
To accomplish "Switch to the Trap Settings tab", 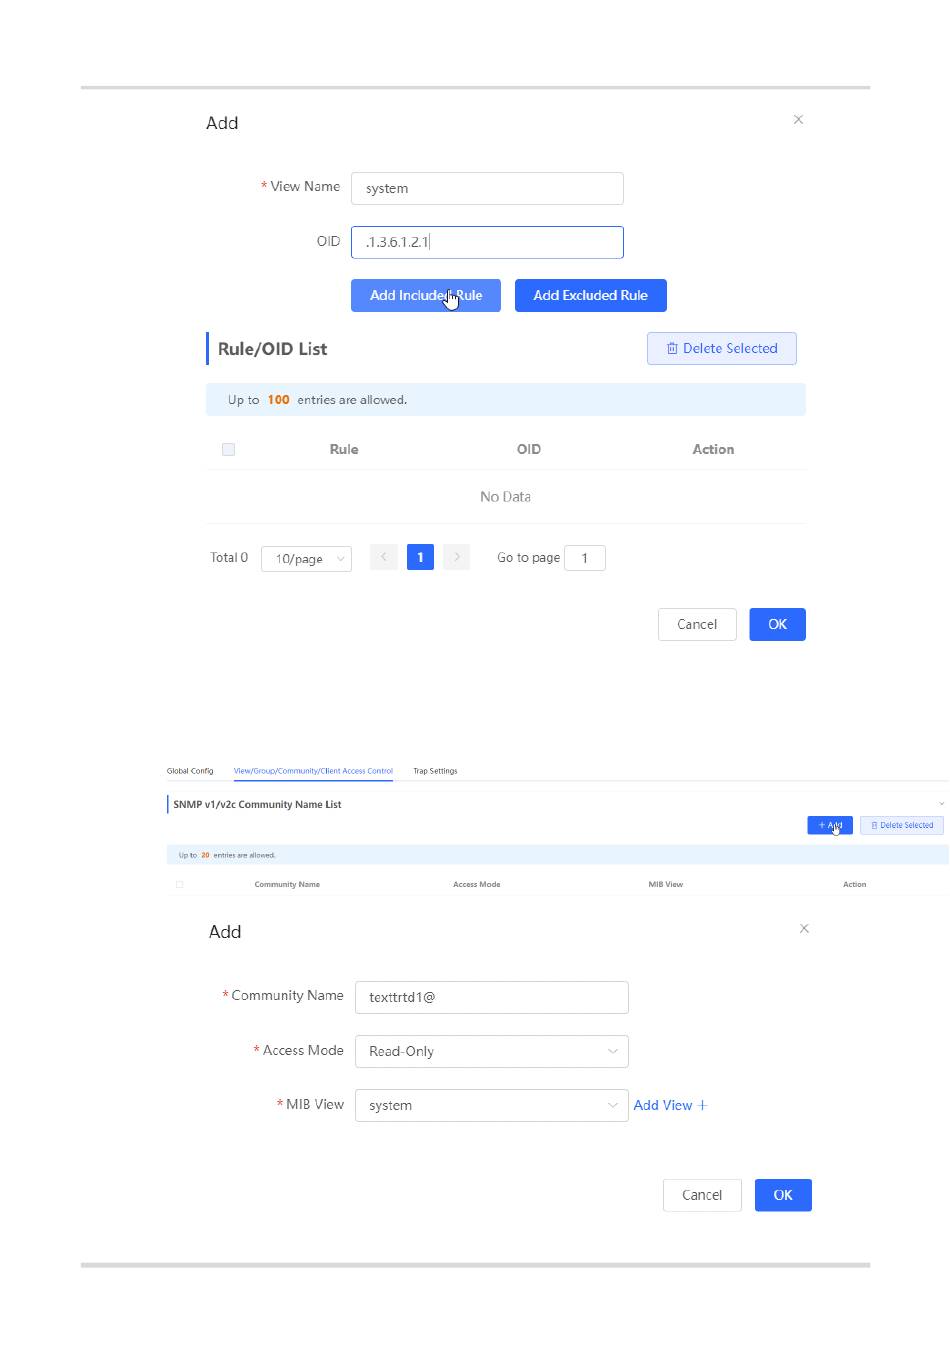I will pos(435,771).
